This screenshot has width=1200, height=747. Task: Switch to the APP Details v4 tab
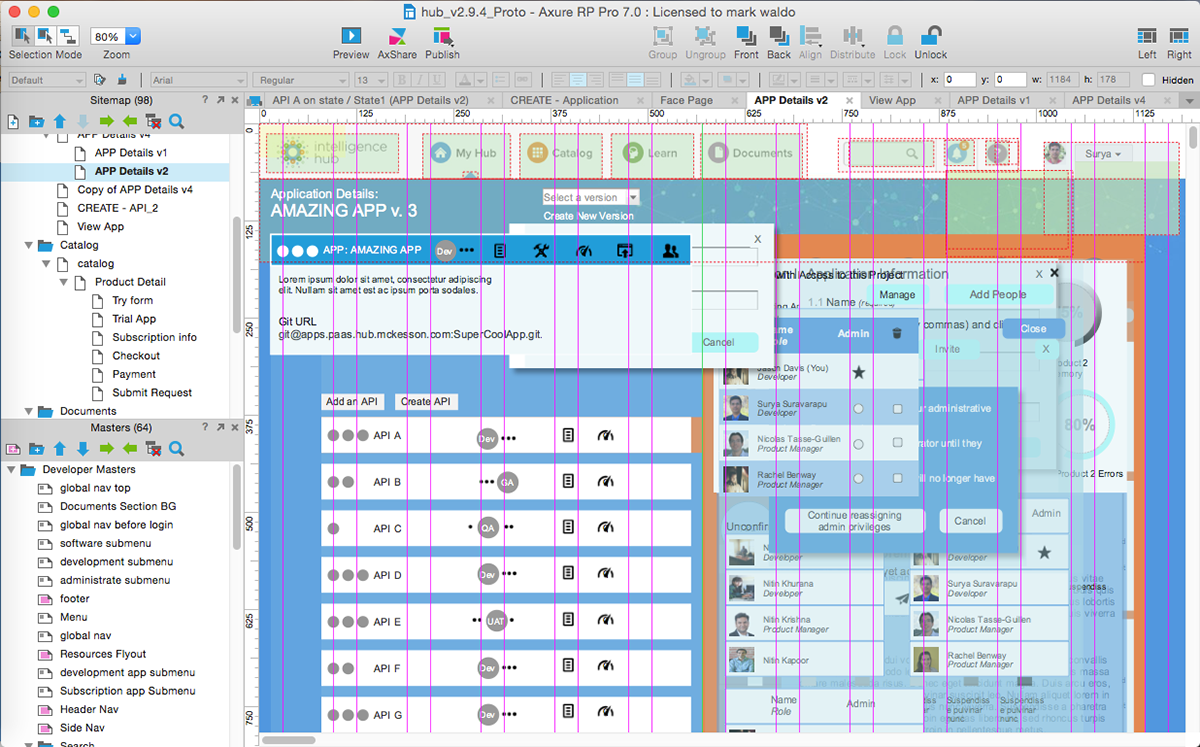click(1108, 100)
